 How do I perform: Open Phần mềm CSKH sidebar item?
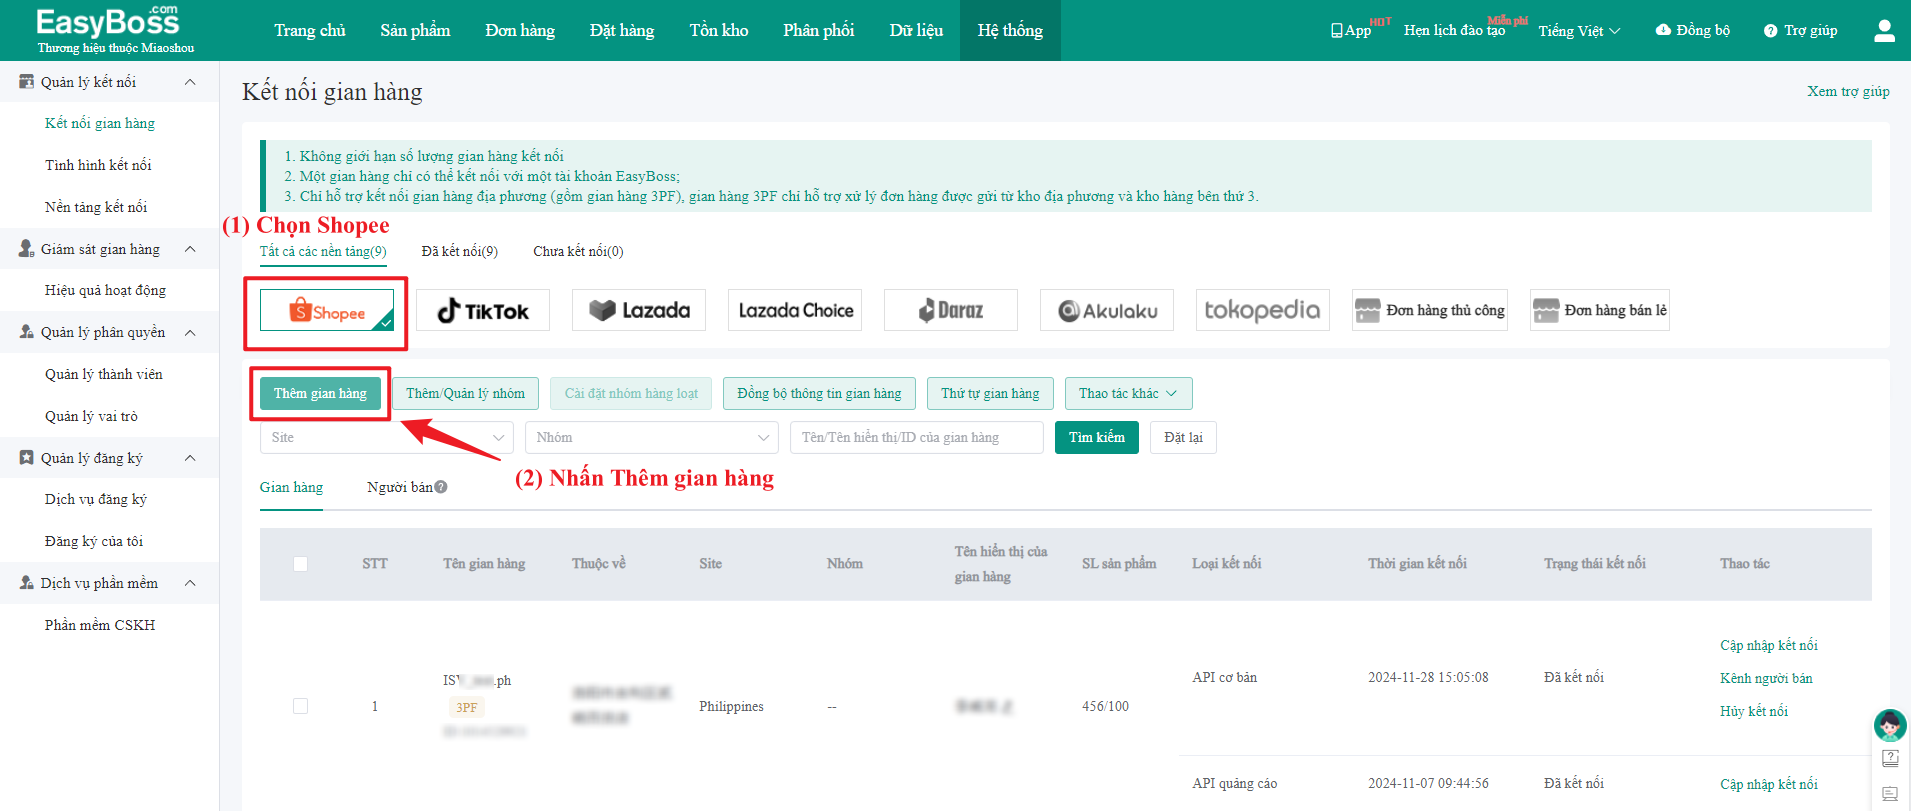coord(100,625)
